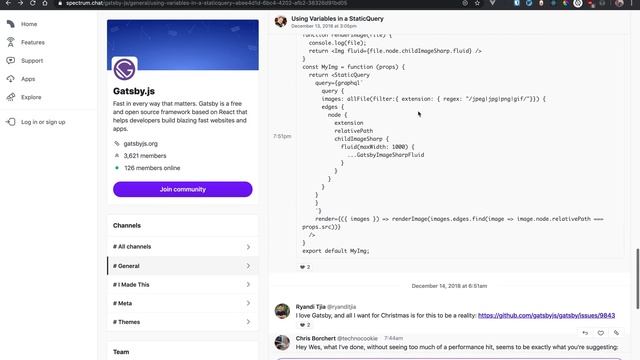Viewport: 640px width, 360px height.
Task: Copy link icon on Chris Borchert's message
Action: [616, 333]
